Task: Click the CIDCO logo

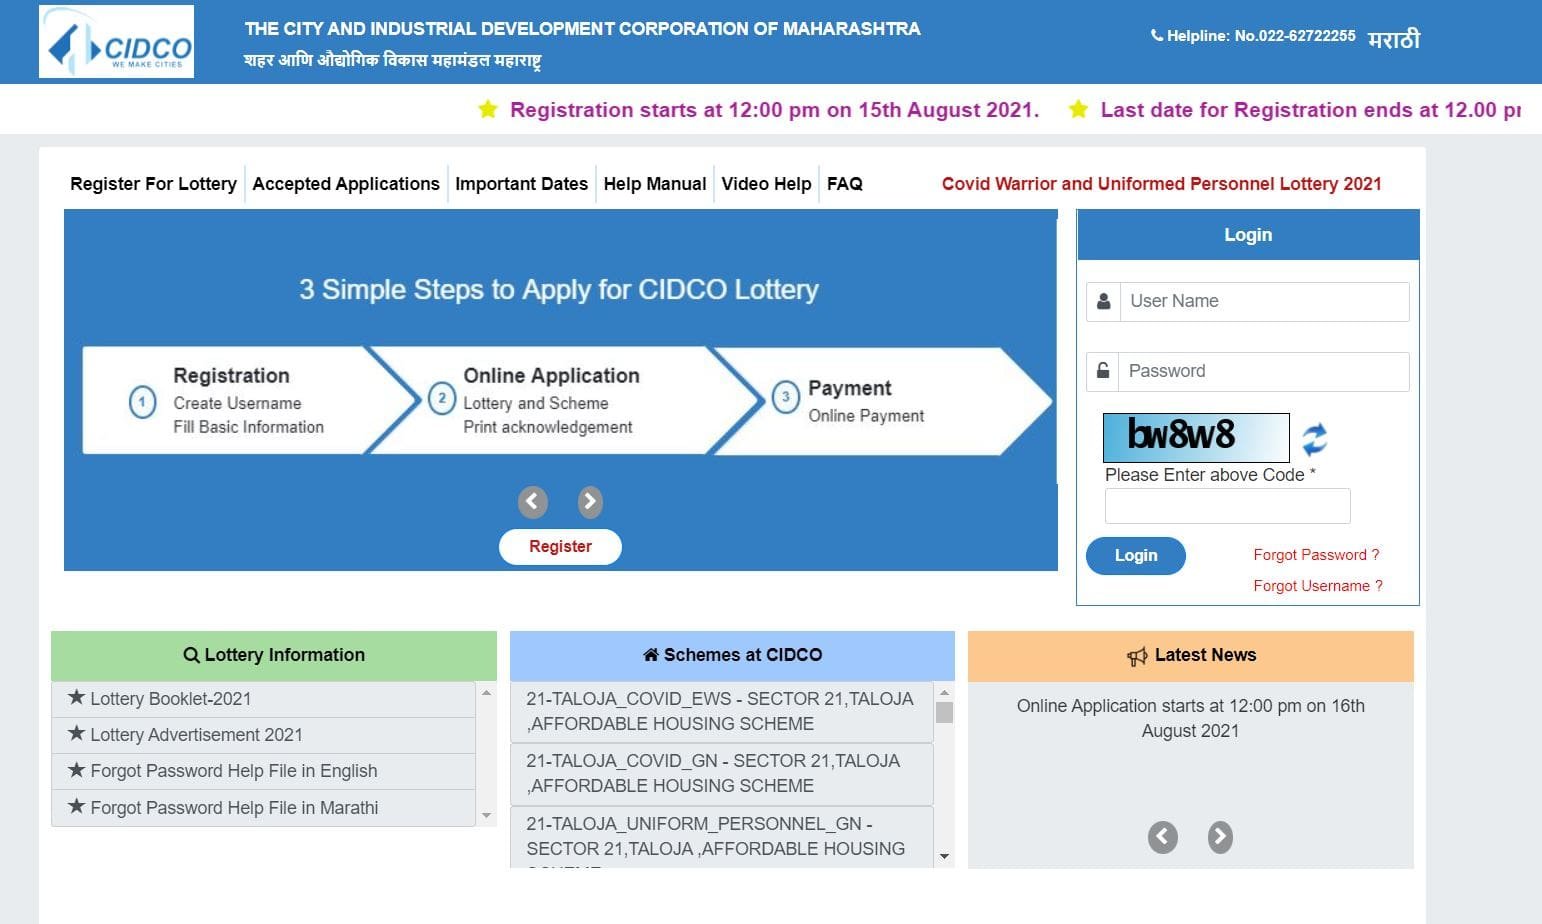Action: (x=116, y=42)
